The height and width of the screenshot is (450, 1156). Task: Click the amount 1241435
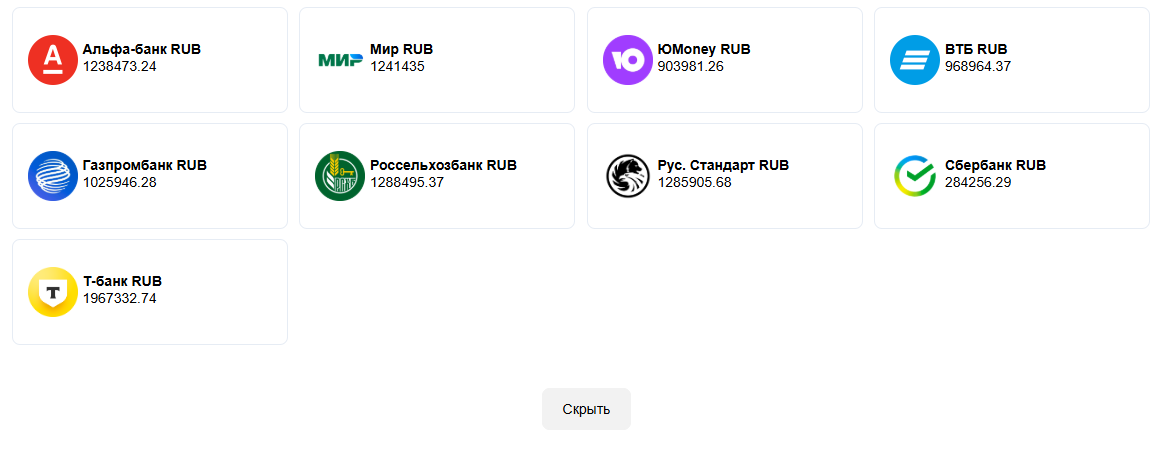tap(397, 66)
